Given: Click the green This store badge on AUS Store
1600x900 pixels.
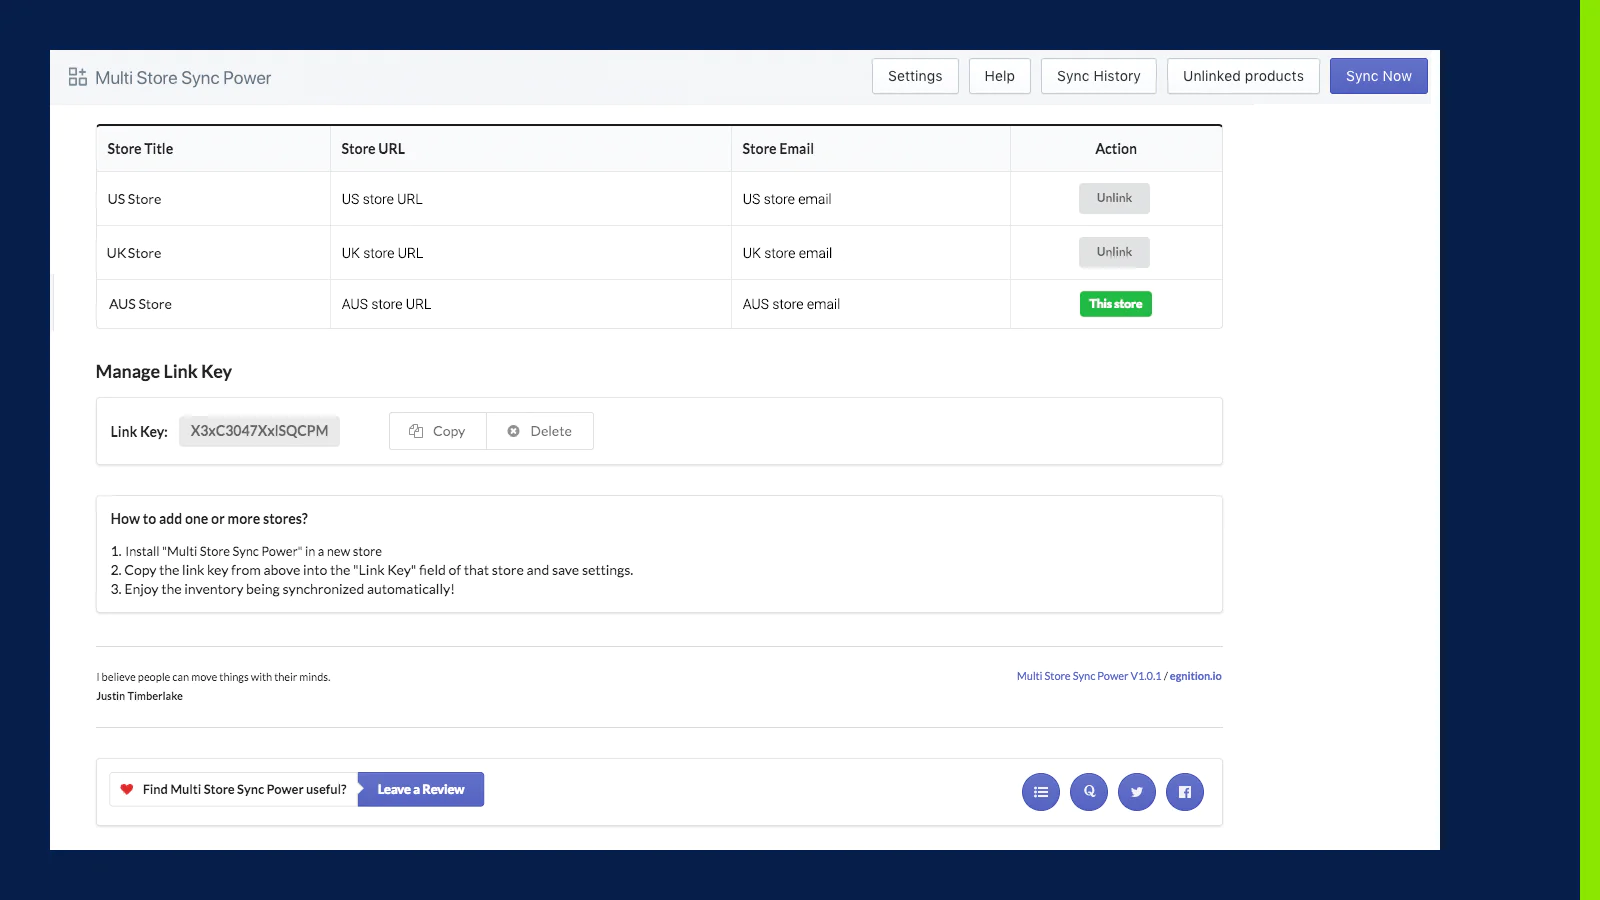Looking at the screenshot, I should (1115, 303).
